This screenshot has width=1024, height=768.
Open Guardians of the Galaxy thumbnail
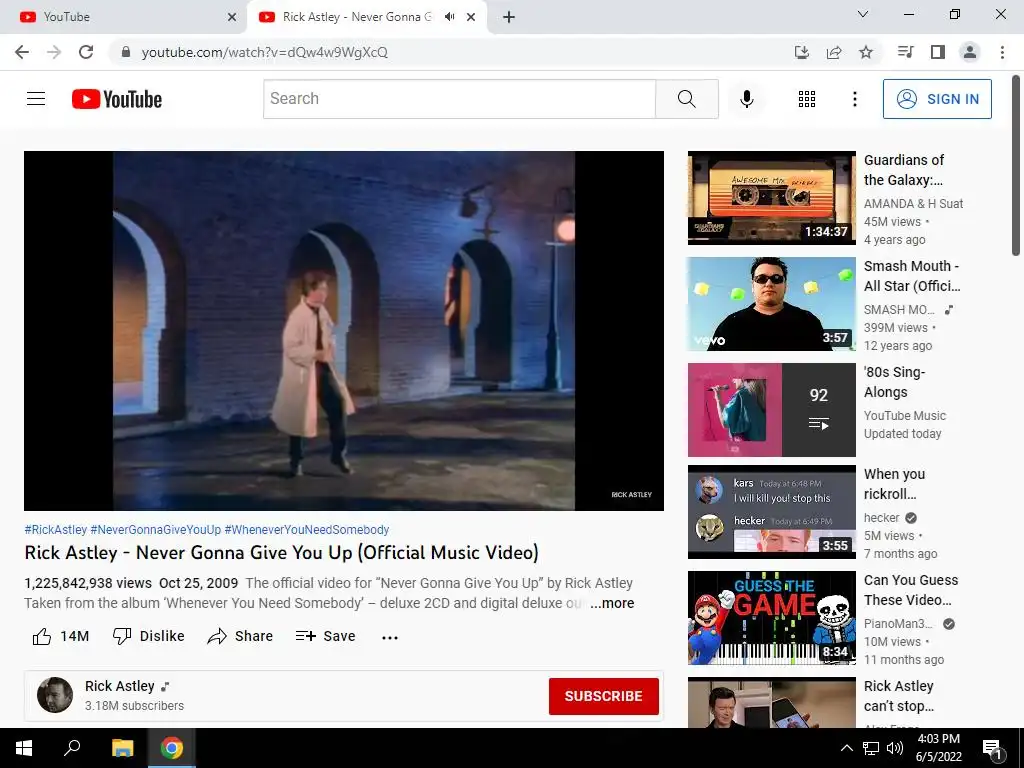coord(771,198)
